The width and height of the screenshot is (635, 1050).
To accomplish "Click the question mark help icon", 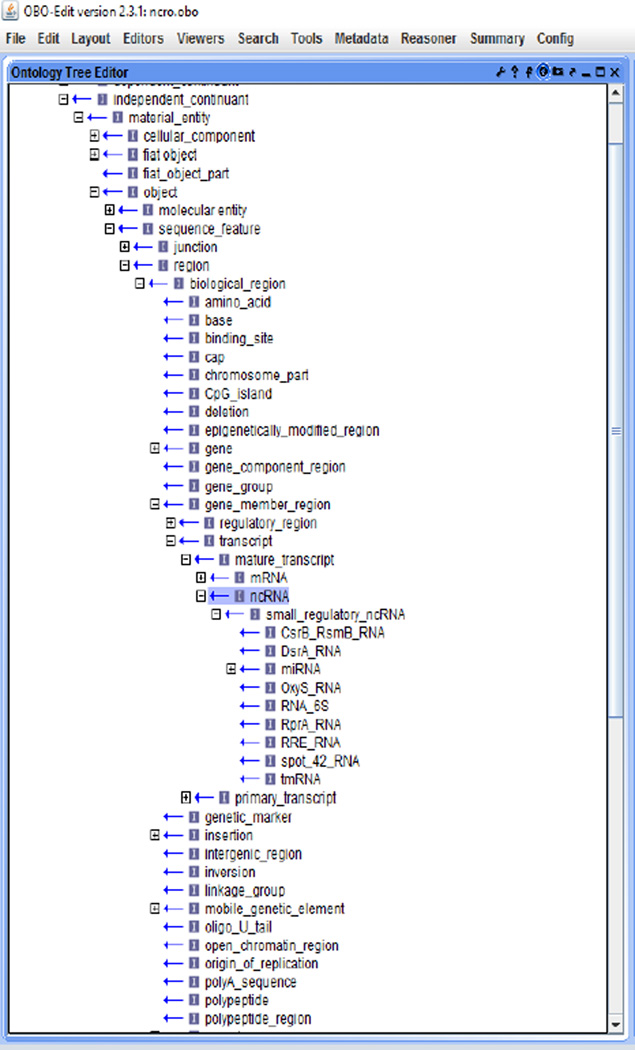I will point(515,72).
